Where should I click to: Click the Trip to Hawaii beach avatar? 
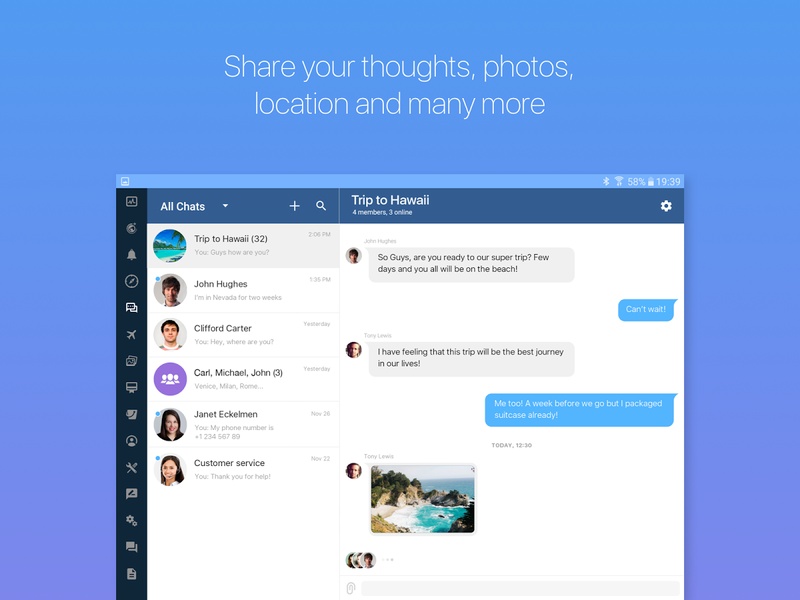(x=170, y=245)
